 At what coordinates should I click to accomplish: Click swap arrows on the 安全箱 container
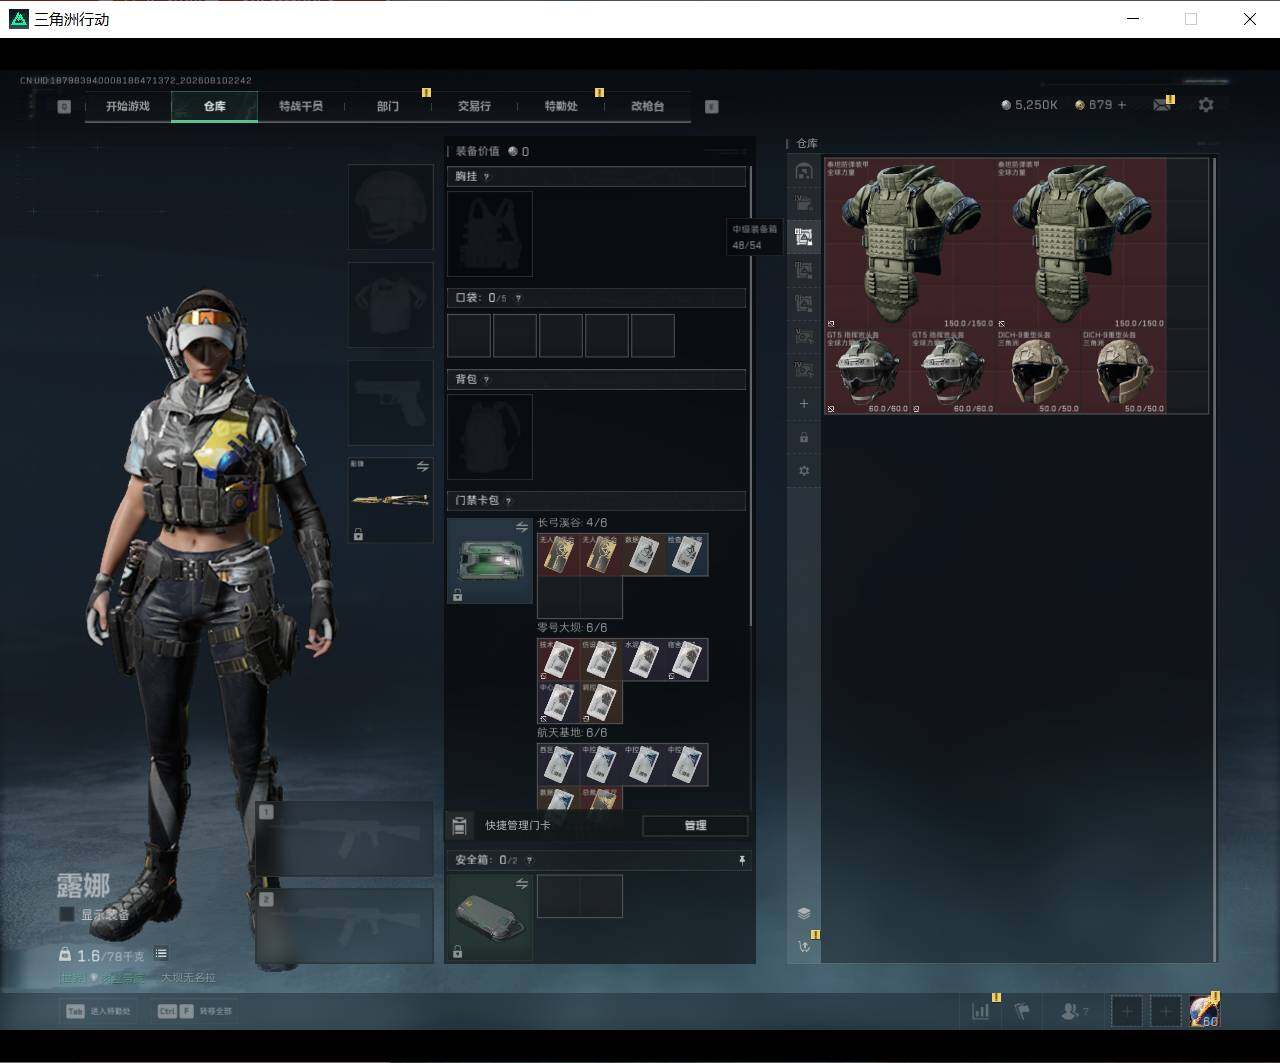tap(522, 884)
